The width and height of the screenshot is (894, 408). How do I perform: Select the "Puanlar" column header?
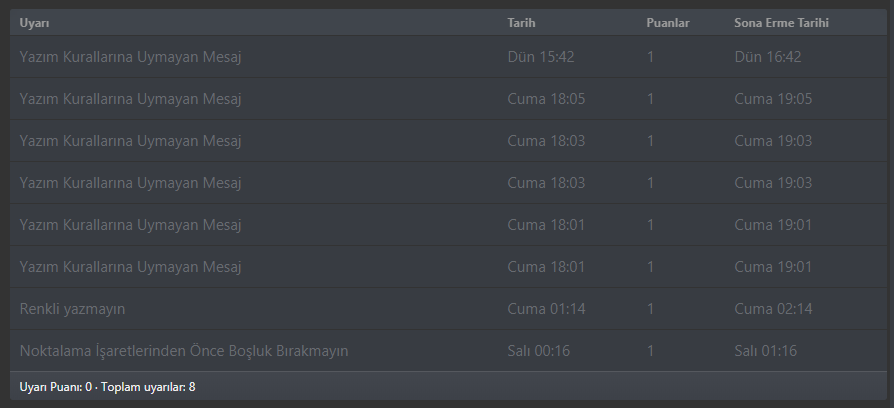tap(668, 23)
